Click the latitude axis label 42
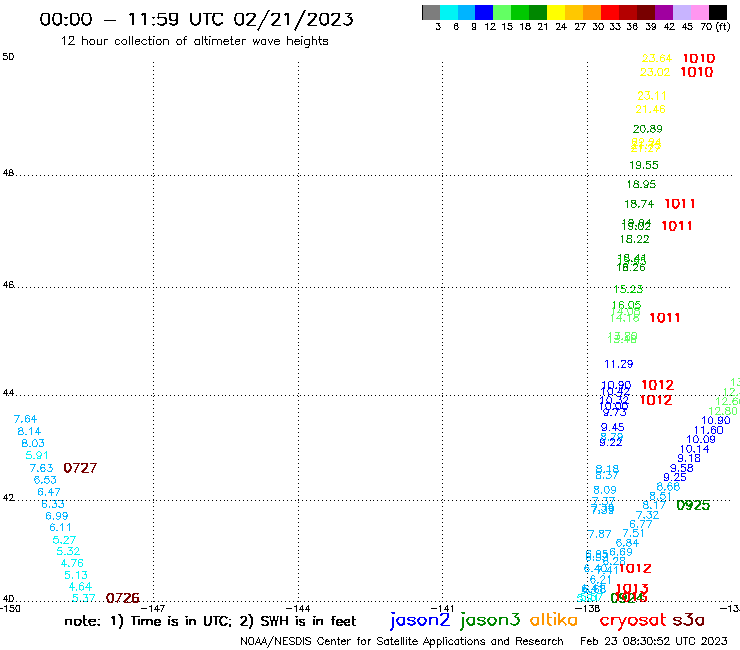This screenshot has width=740, height=650. pyautogui.click(x=8, y=498)
